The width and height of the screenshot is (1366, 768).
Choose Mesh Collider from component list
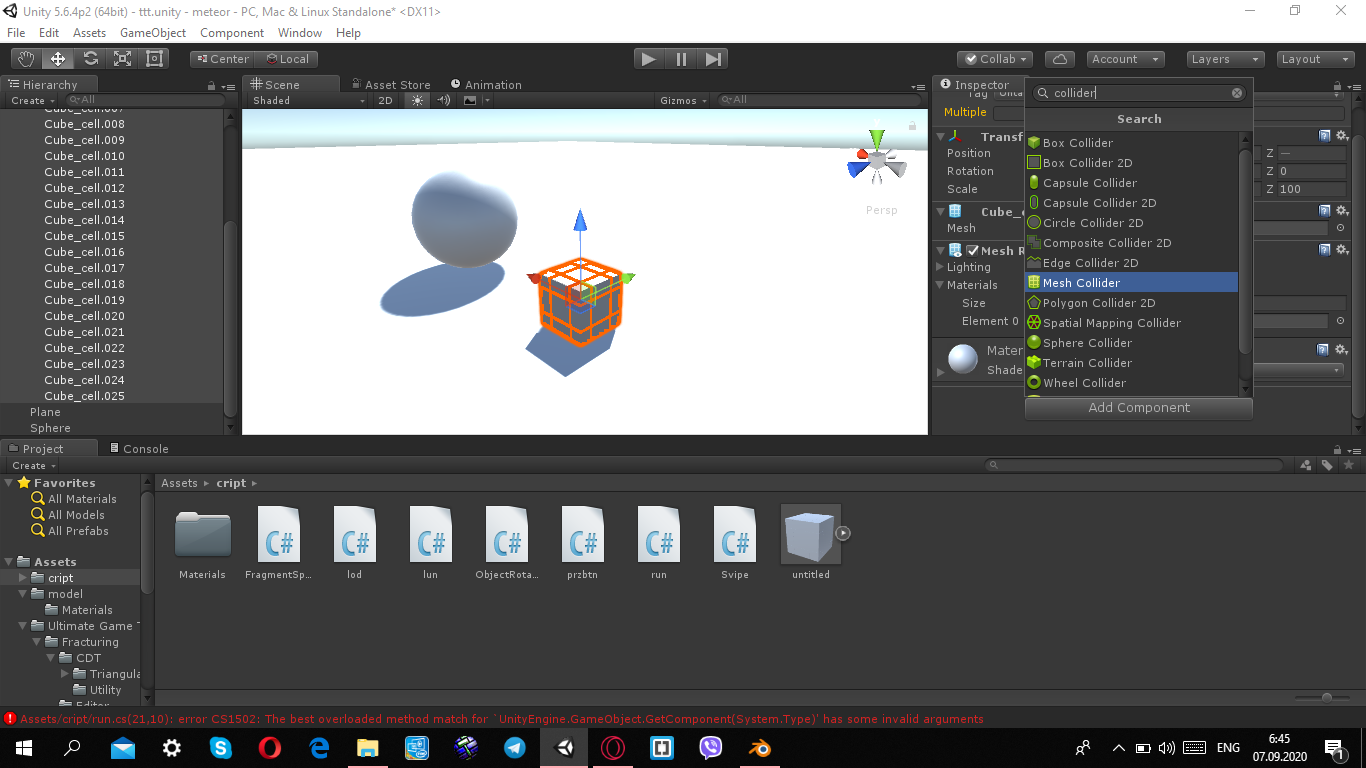click(1131, 283)
